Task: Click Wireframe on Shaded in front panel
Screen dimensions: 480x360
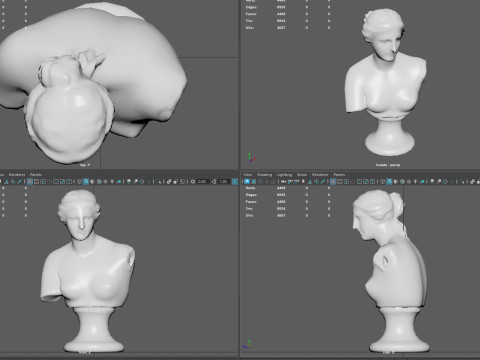Action: pos(99,181)
